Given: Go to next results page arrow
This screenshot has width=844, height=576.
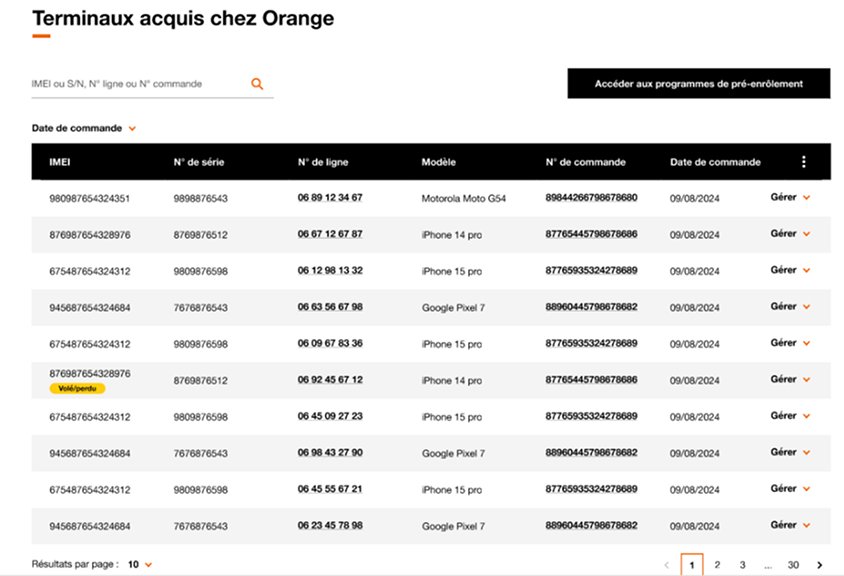Looking at the screenshot, I should tap(820, 565).
